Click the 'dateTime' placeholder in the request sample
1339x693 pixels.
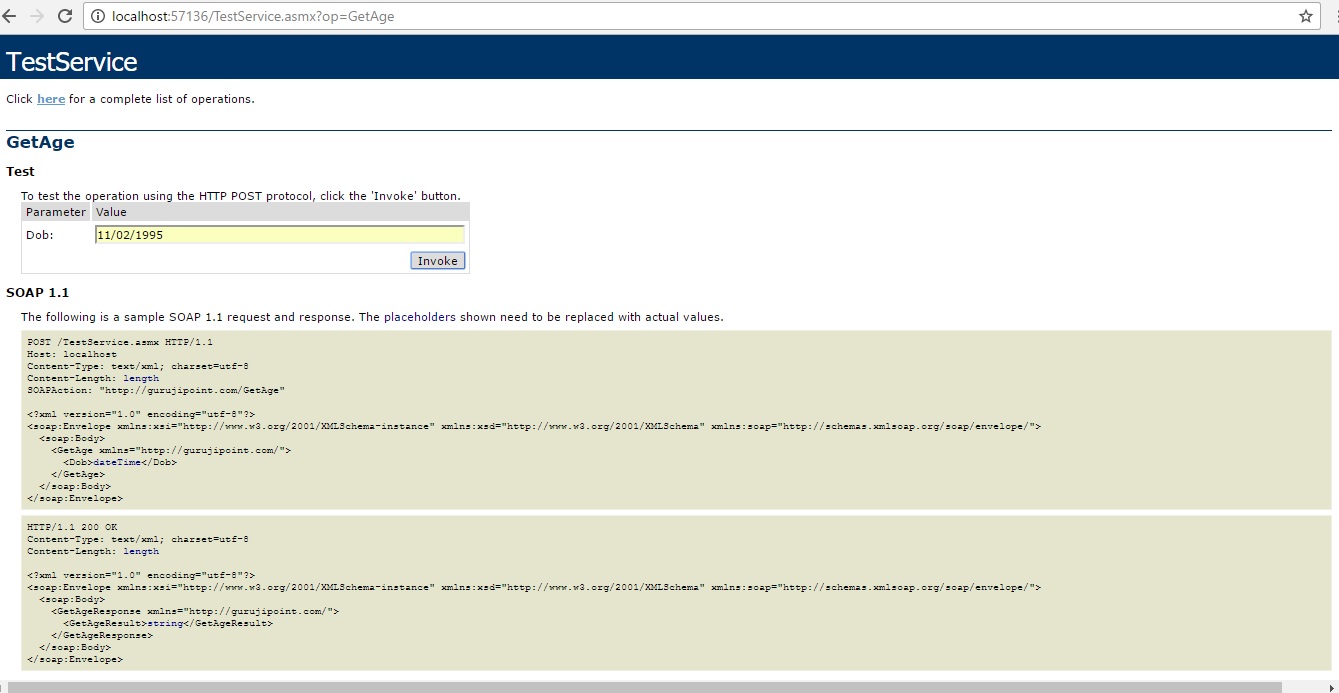(119, 462)
